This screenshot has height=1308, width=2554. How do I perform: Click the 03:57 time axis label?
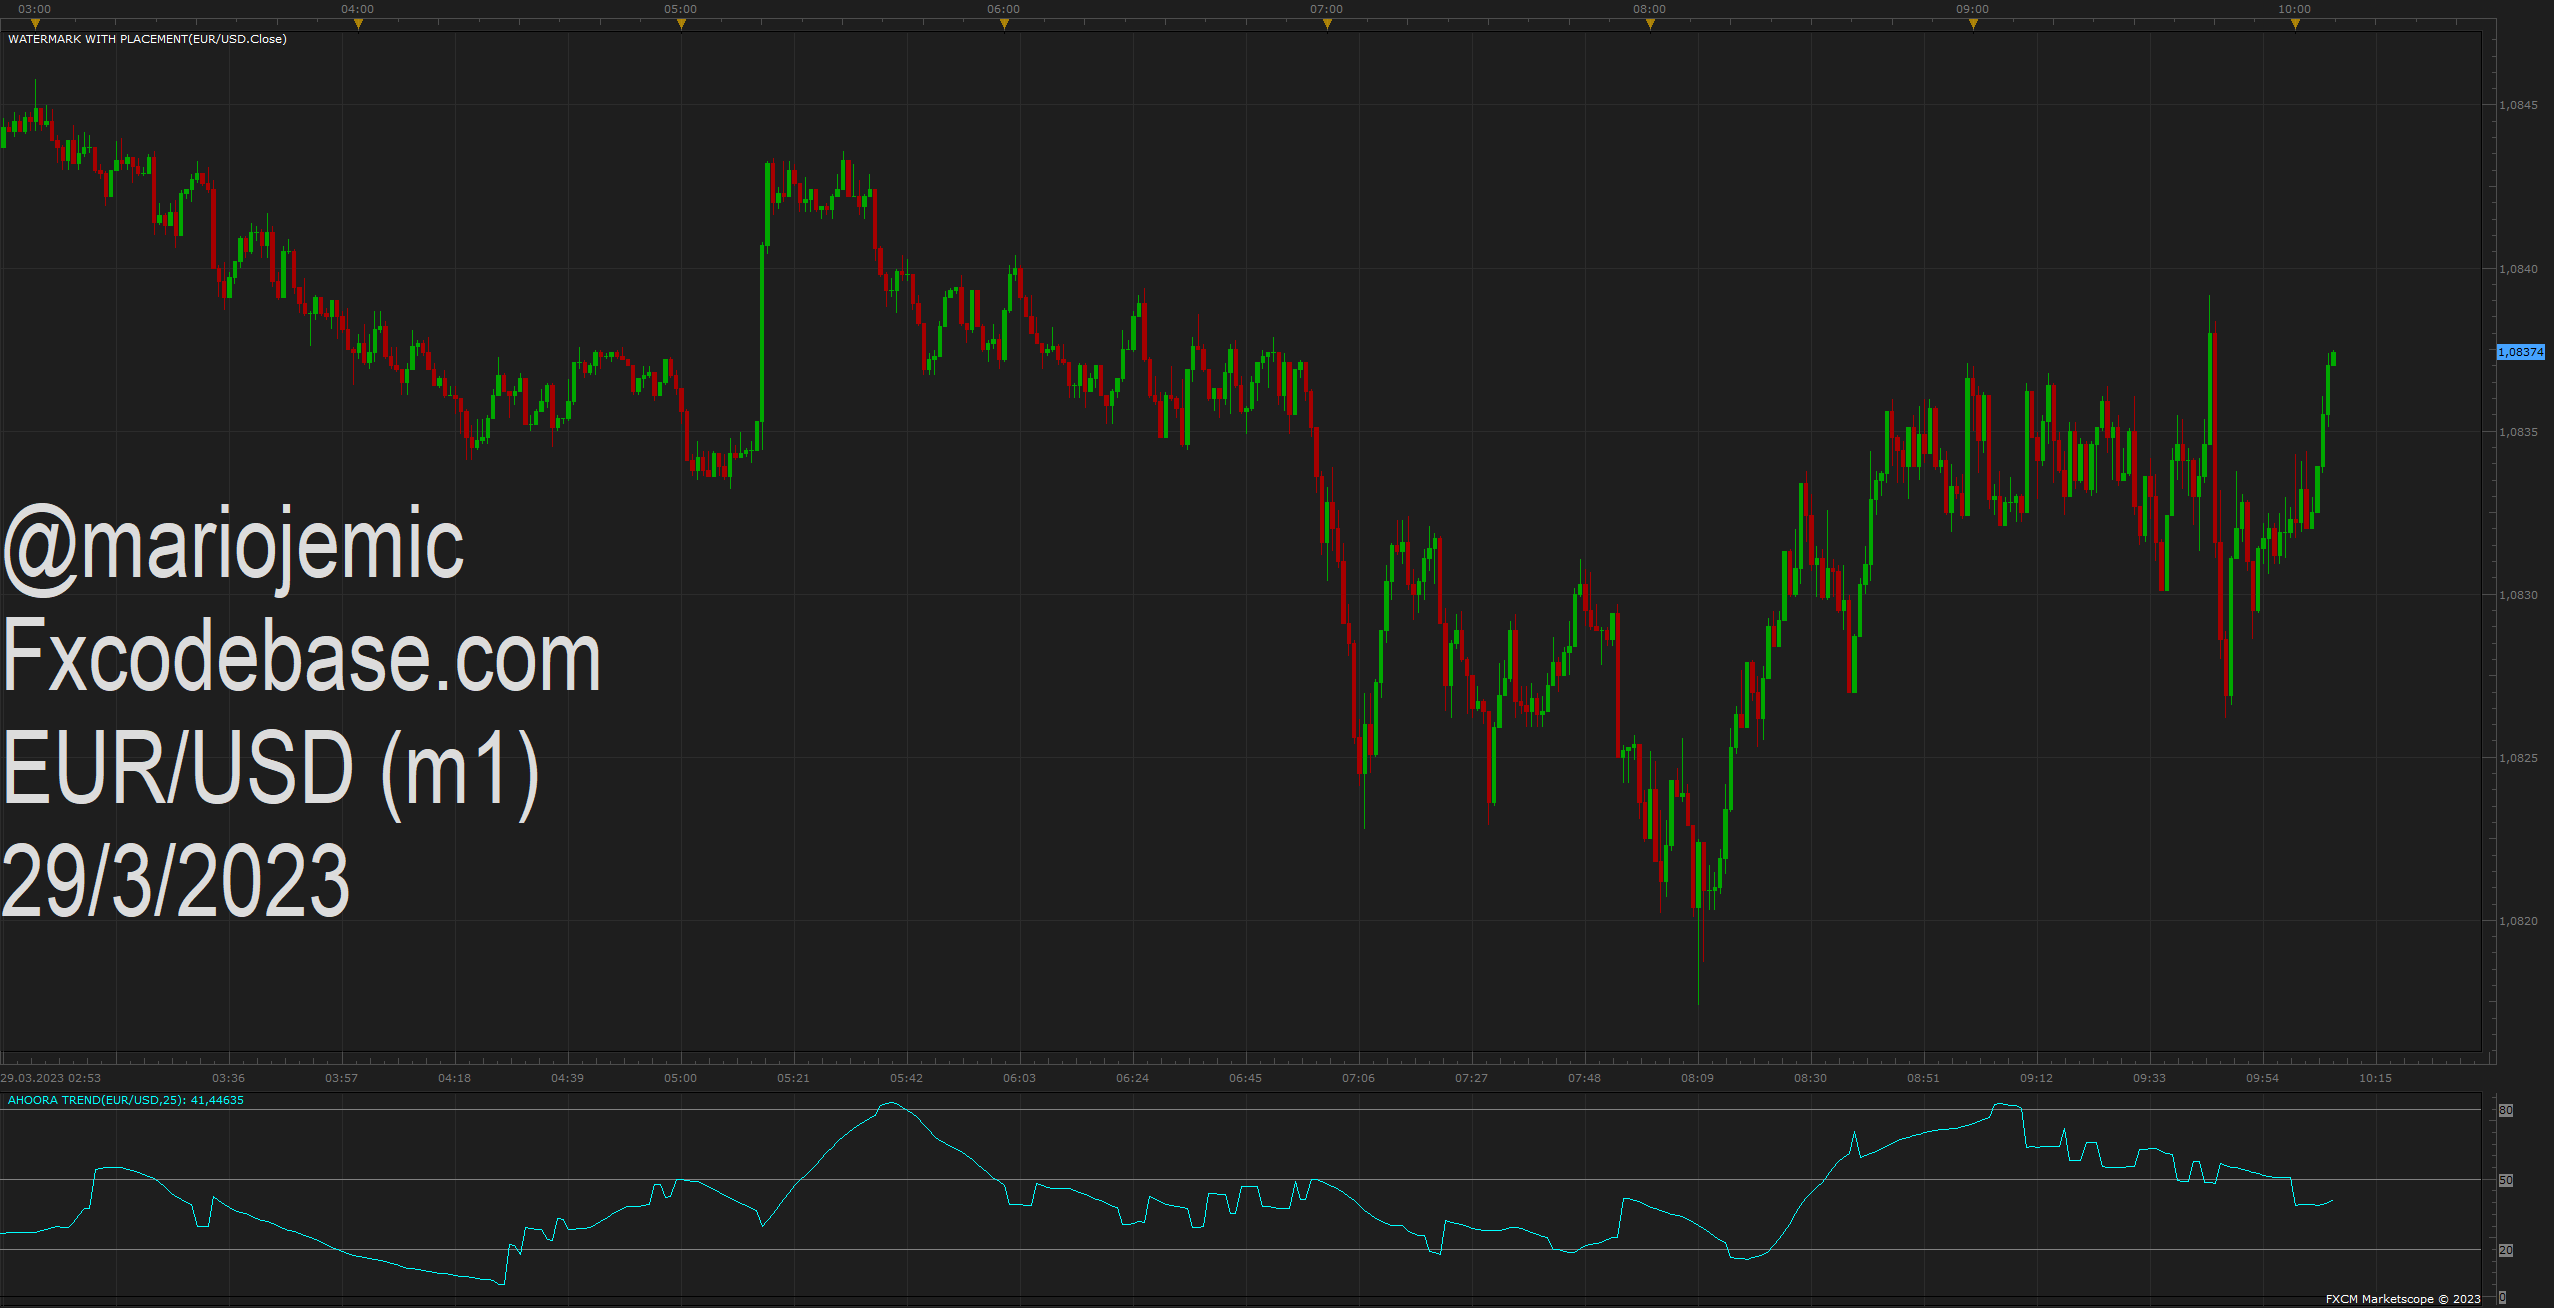341,1078
